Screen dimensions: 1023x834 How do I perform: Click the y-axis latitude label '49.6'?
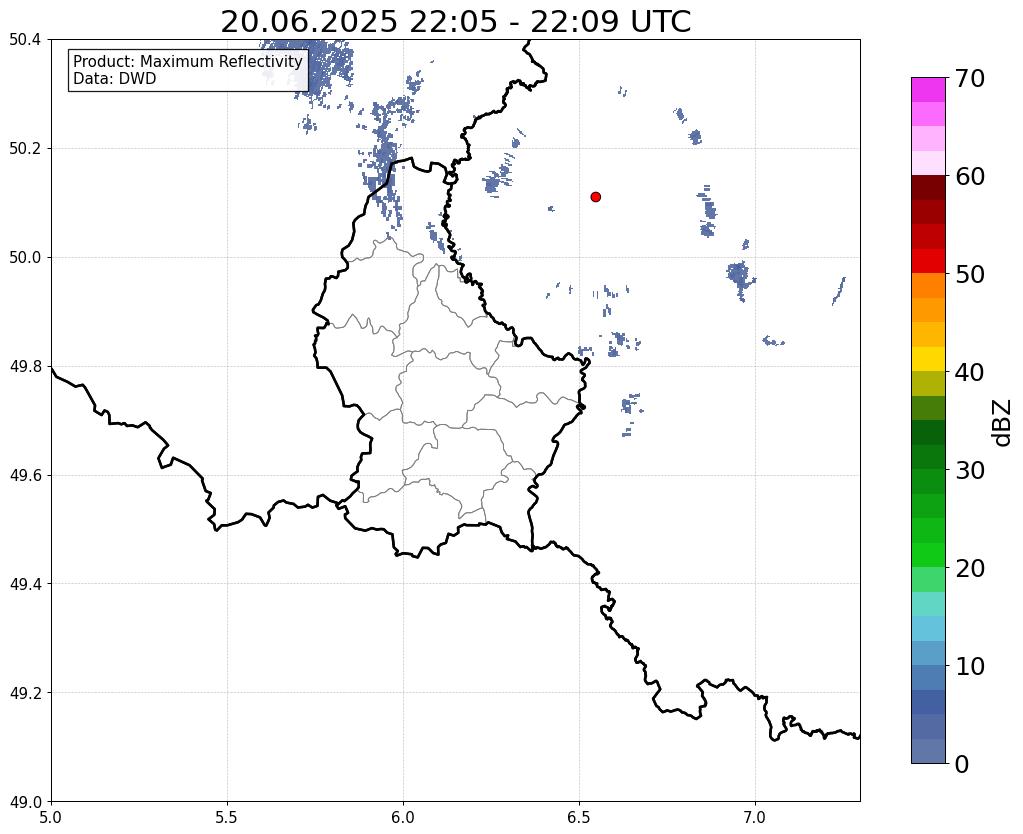tap(25, 476)
